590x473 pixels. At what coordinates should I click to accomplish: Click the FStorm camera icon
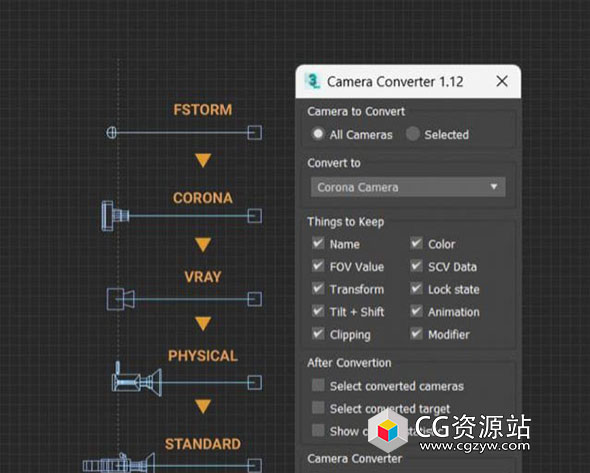(x=111, y=132)
